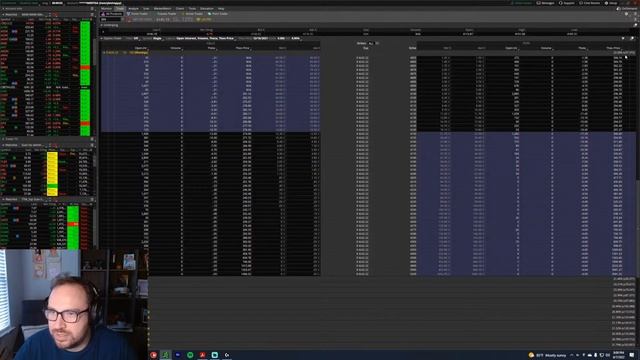Click the puts side Theo Price column header
640x360 pixels.
click(x=613, y=48)
